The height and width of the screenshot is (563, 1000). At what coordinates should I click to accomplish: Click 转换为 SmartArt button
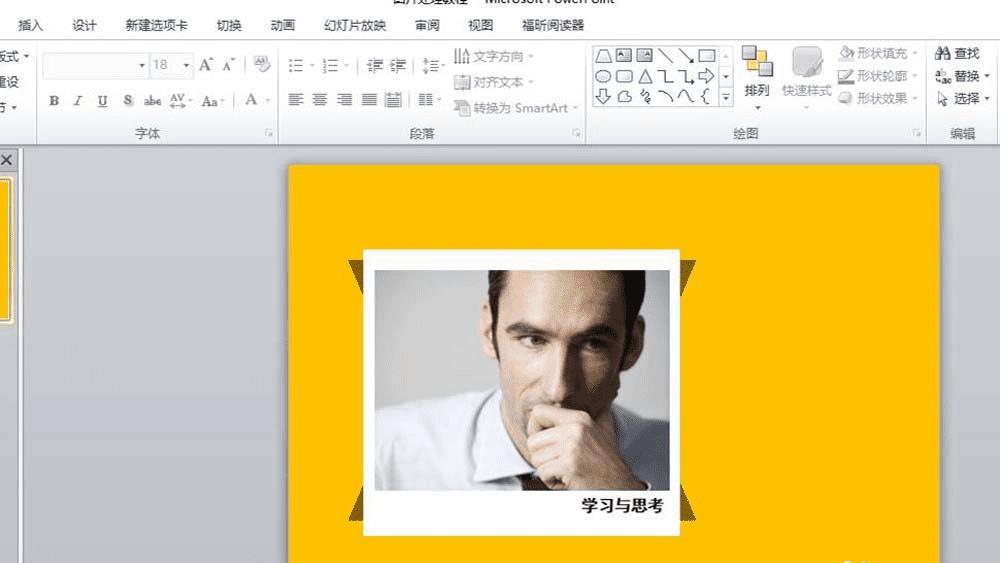(516, 108)
